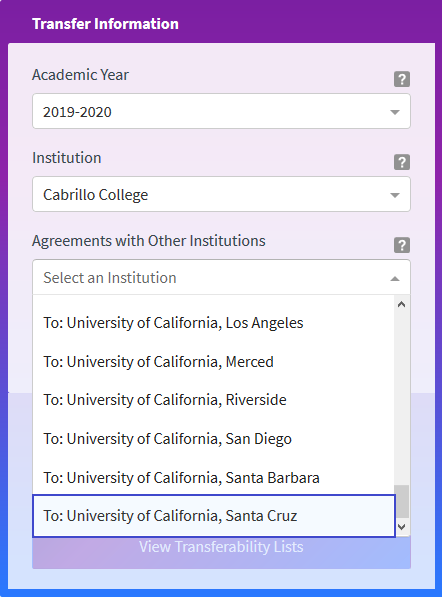442x597 pixels.
Task: Click the dropdown list scrollbar thumb
Action: coord(401,501)
